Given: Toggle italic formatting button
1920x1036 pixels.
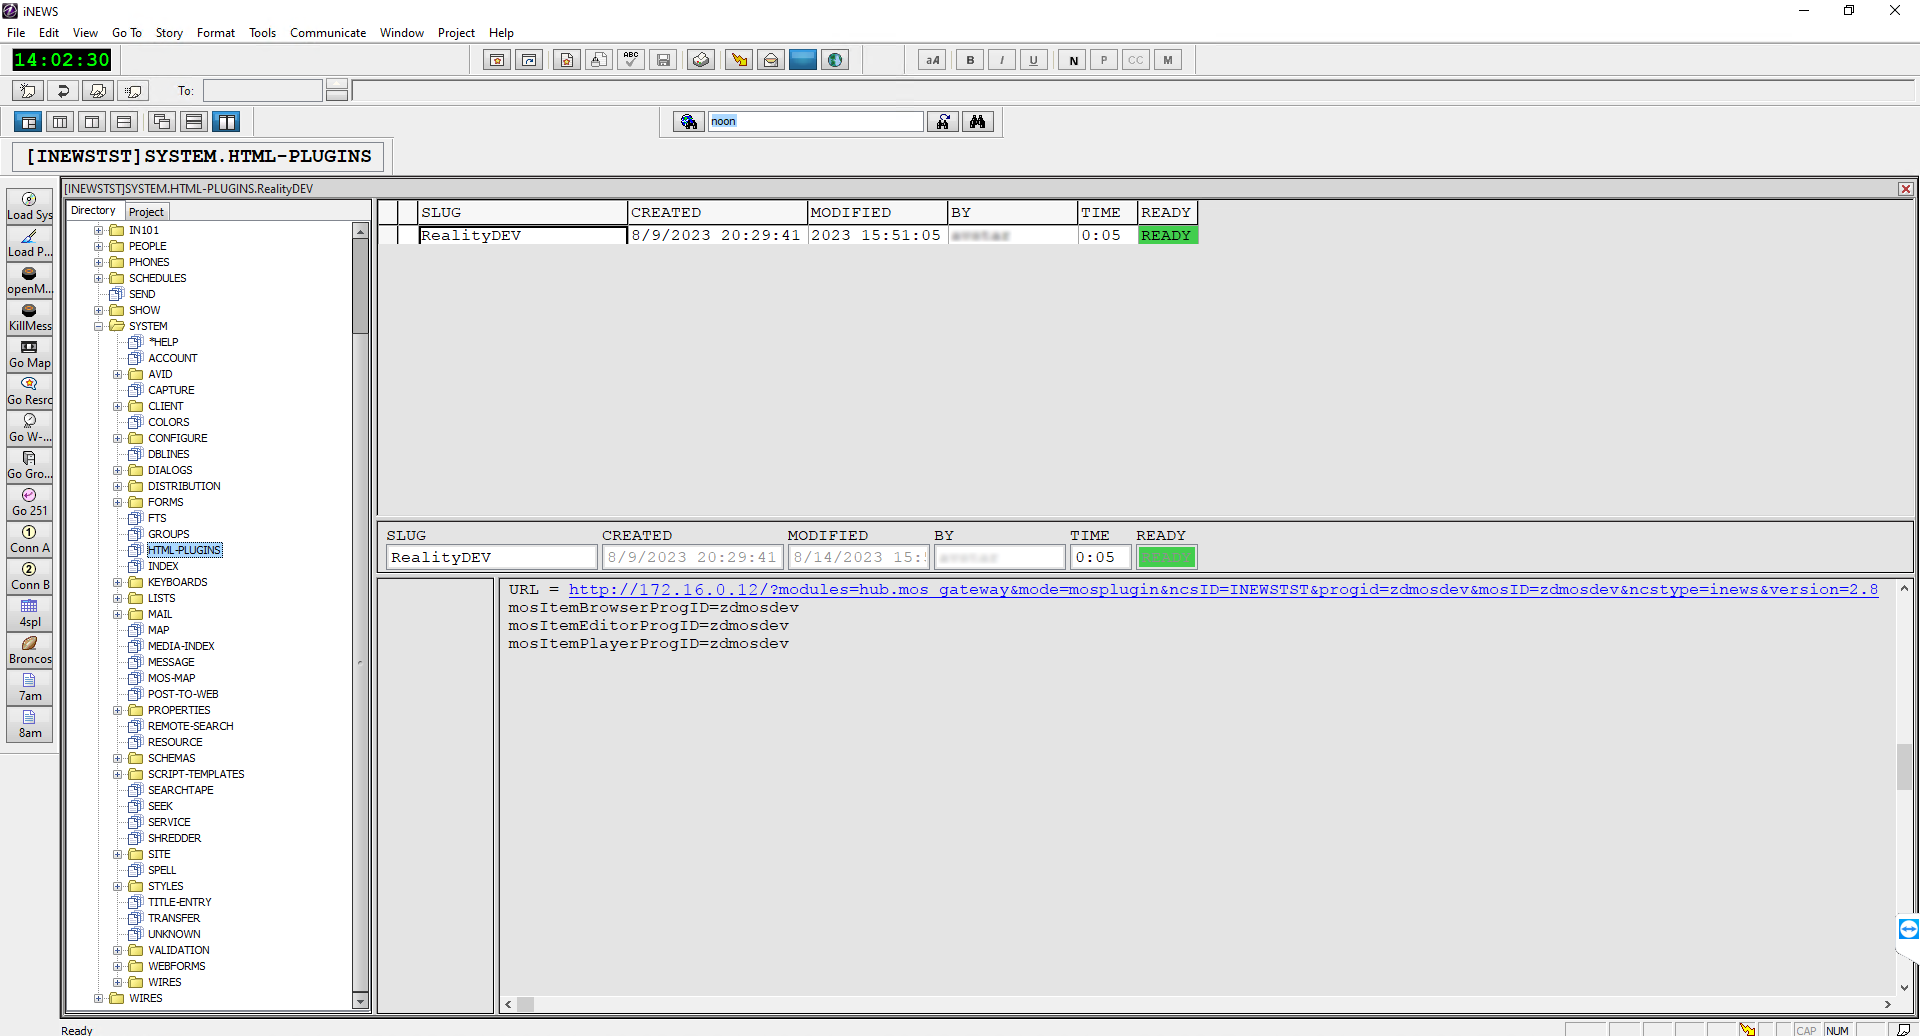Looking at the screenshot, I should pyautogui.click(x=1001, y=60).
